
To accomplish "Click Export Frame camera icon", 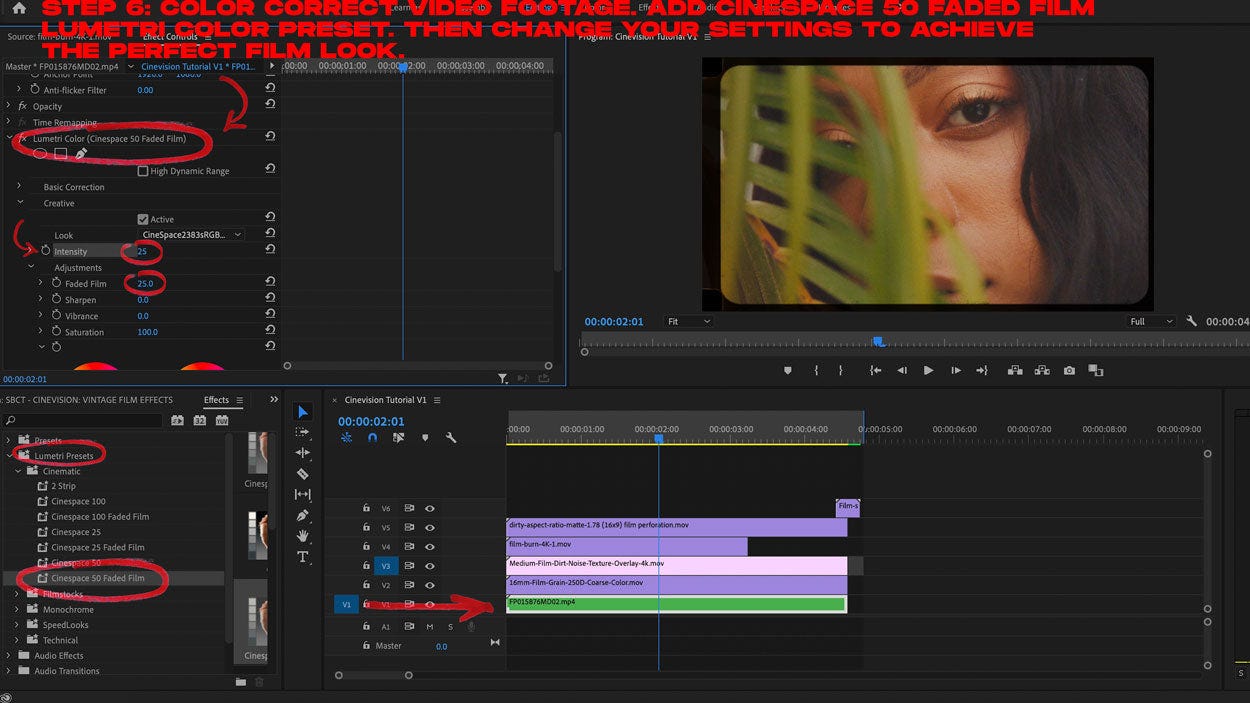I will coord(1069,370).
